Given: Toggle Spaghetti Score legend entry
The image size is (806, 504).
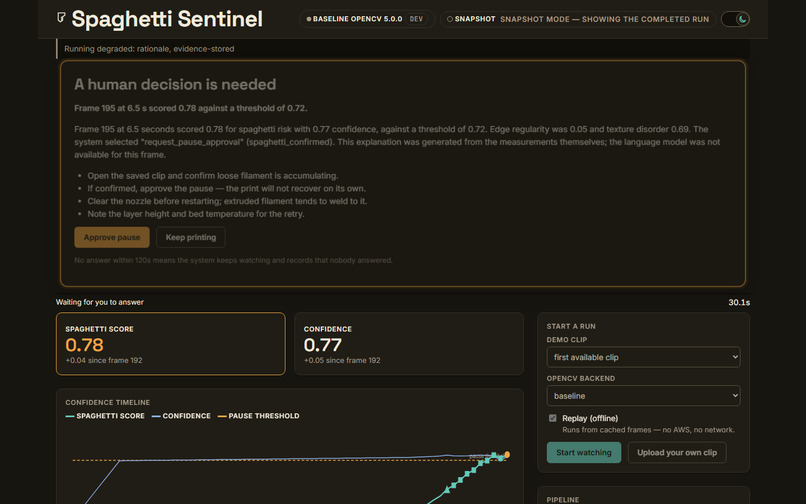Looking at the screenshot, I should coord(105,416).
